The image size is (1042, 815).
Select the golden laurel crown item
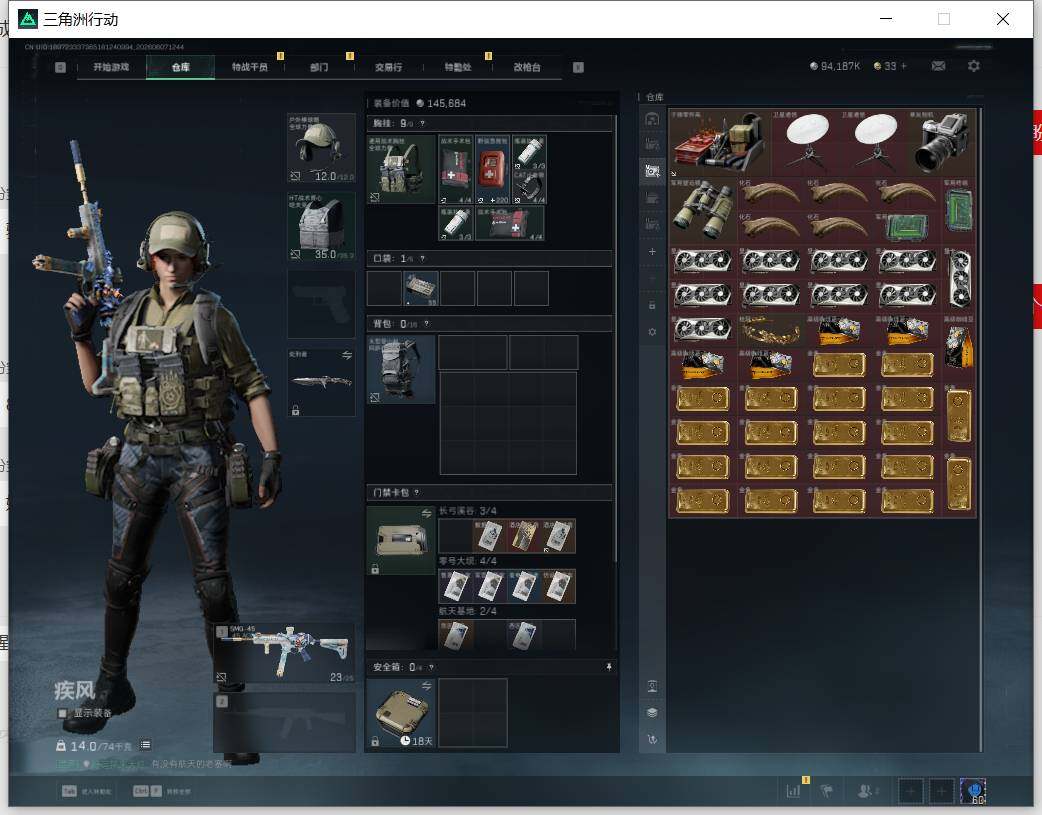coord(771,330)
